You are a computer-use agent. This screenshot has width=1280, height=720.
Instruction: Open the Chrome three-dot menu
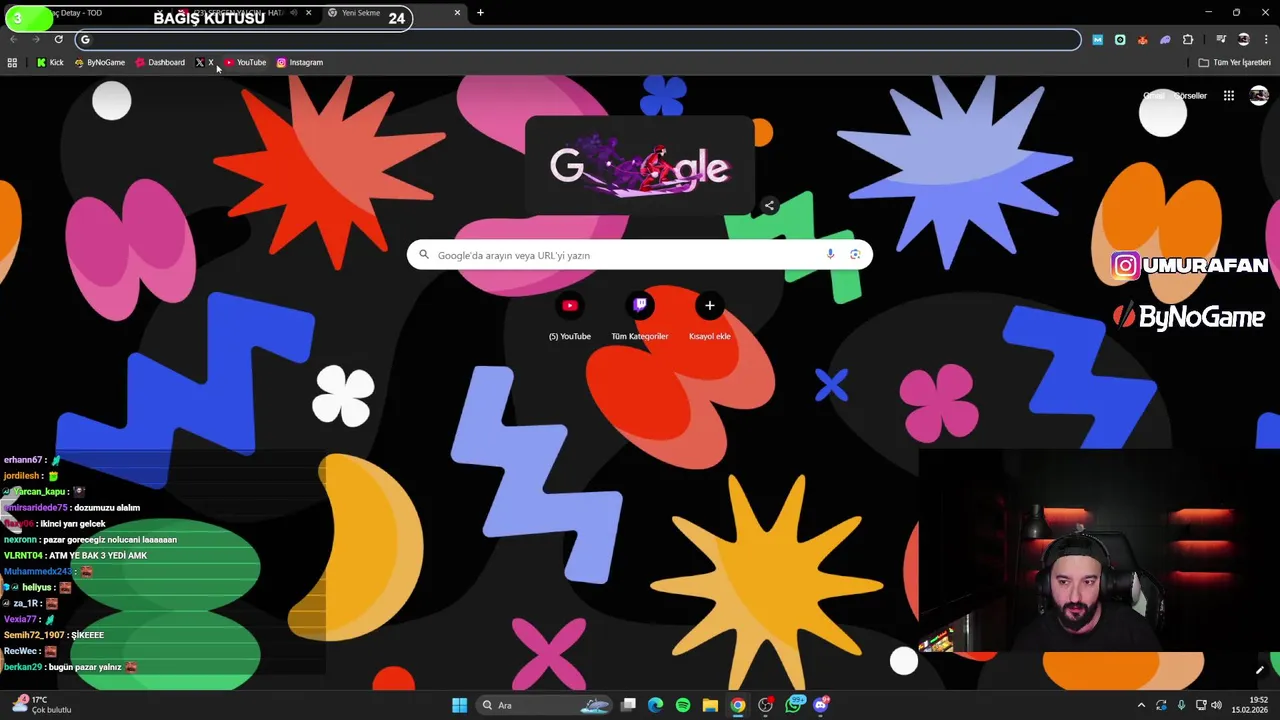[x=1266, y=40]
